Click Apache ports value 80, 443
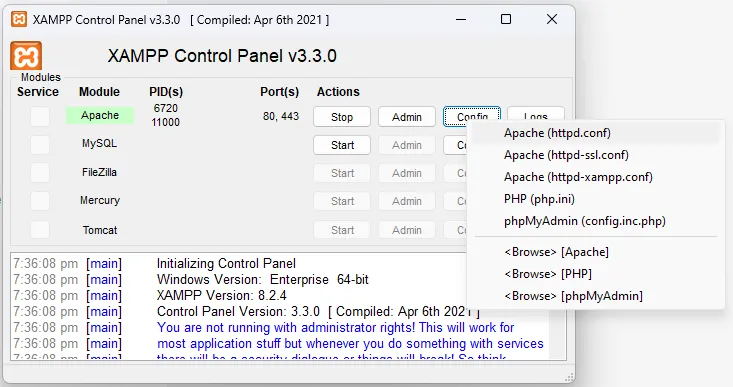733x387 pixels. coord(280,116)
